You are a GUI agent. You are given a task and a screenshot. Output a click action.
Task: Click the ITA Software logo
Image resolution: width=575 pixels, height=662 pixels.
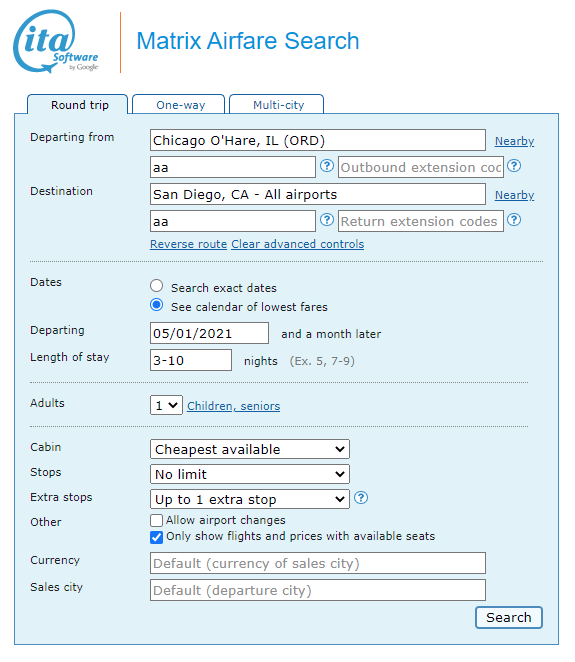coord(55,41)
